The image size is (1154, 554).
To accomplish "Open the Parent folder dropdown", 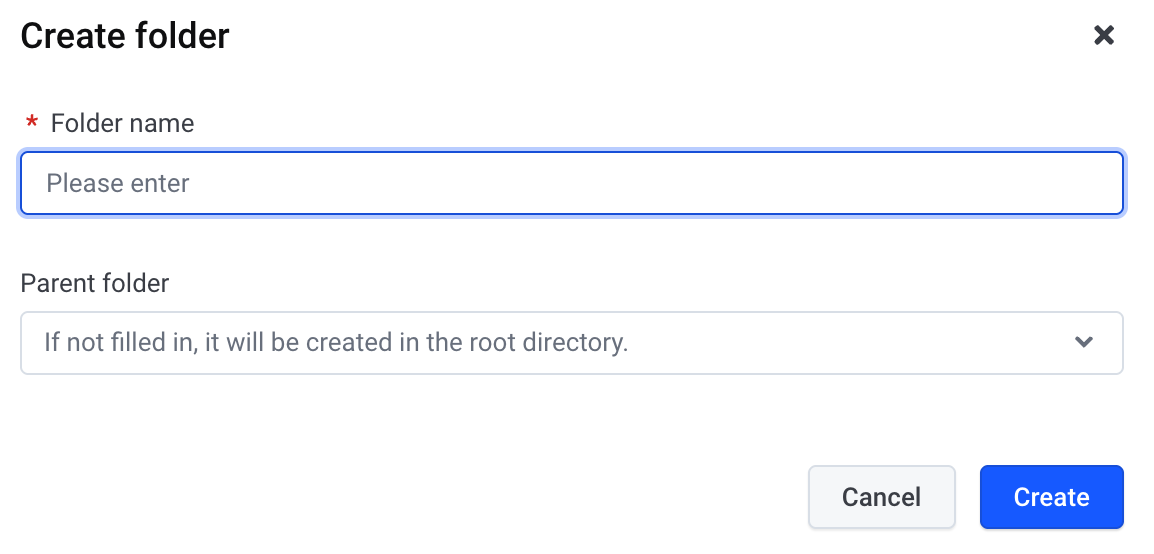I will tap(572, 343).
